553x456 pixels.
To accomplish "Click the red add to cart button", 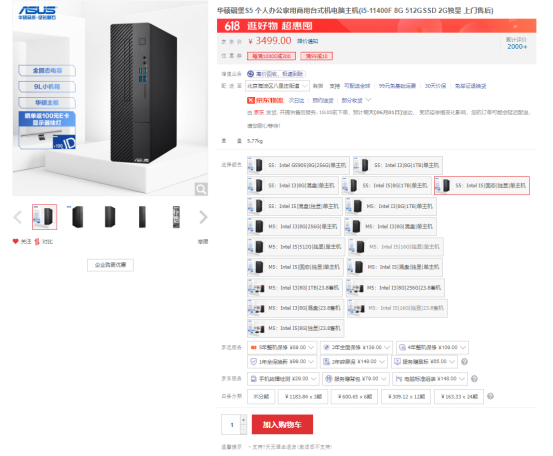I will pos(282,424).
